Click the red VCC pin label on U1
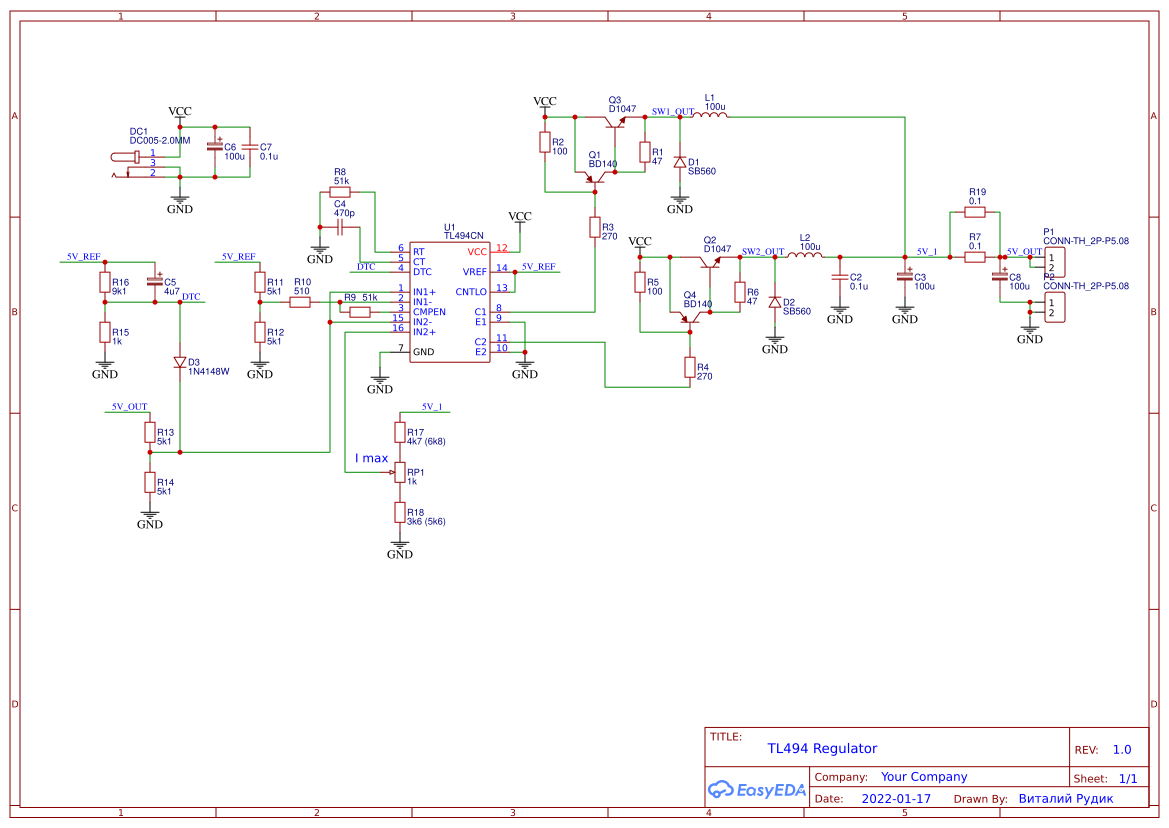The image size is (1169, 828). [x=477, y=252]
